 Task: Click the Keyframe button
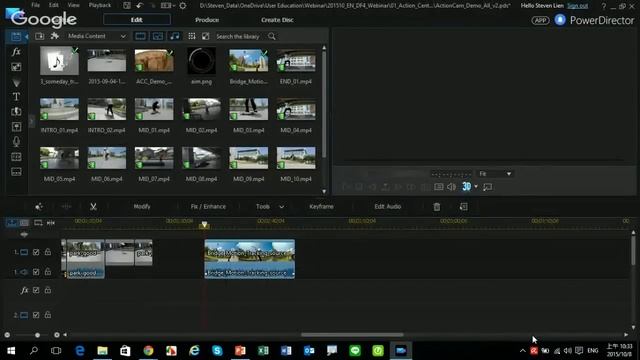coord(321,207)
